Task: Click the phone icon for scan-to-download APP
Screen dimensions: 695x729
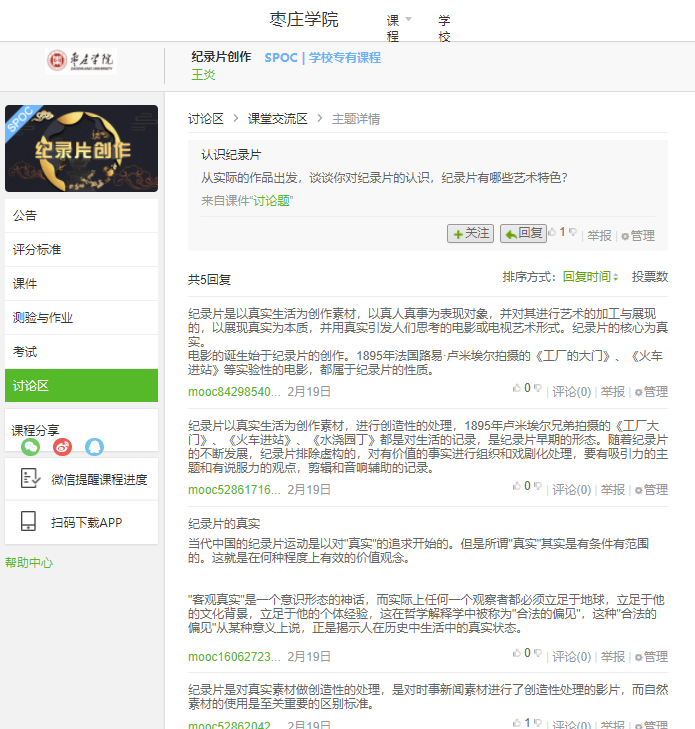Action: (29, 522)
